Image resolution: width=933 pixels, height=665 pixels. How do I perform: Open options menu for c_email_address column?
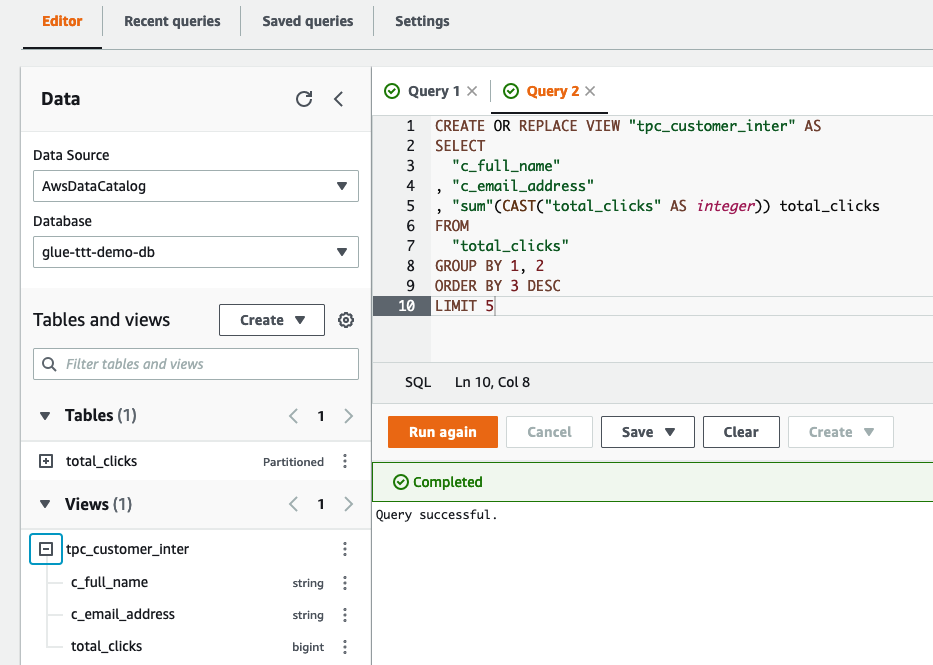pos(345,614)
